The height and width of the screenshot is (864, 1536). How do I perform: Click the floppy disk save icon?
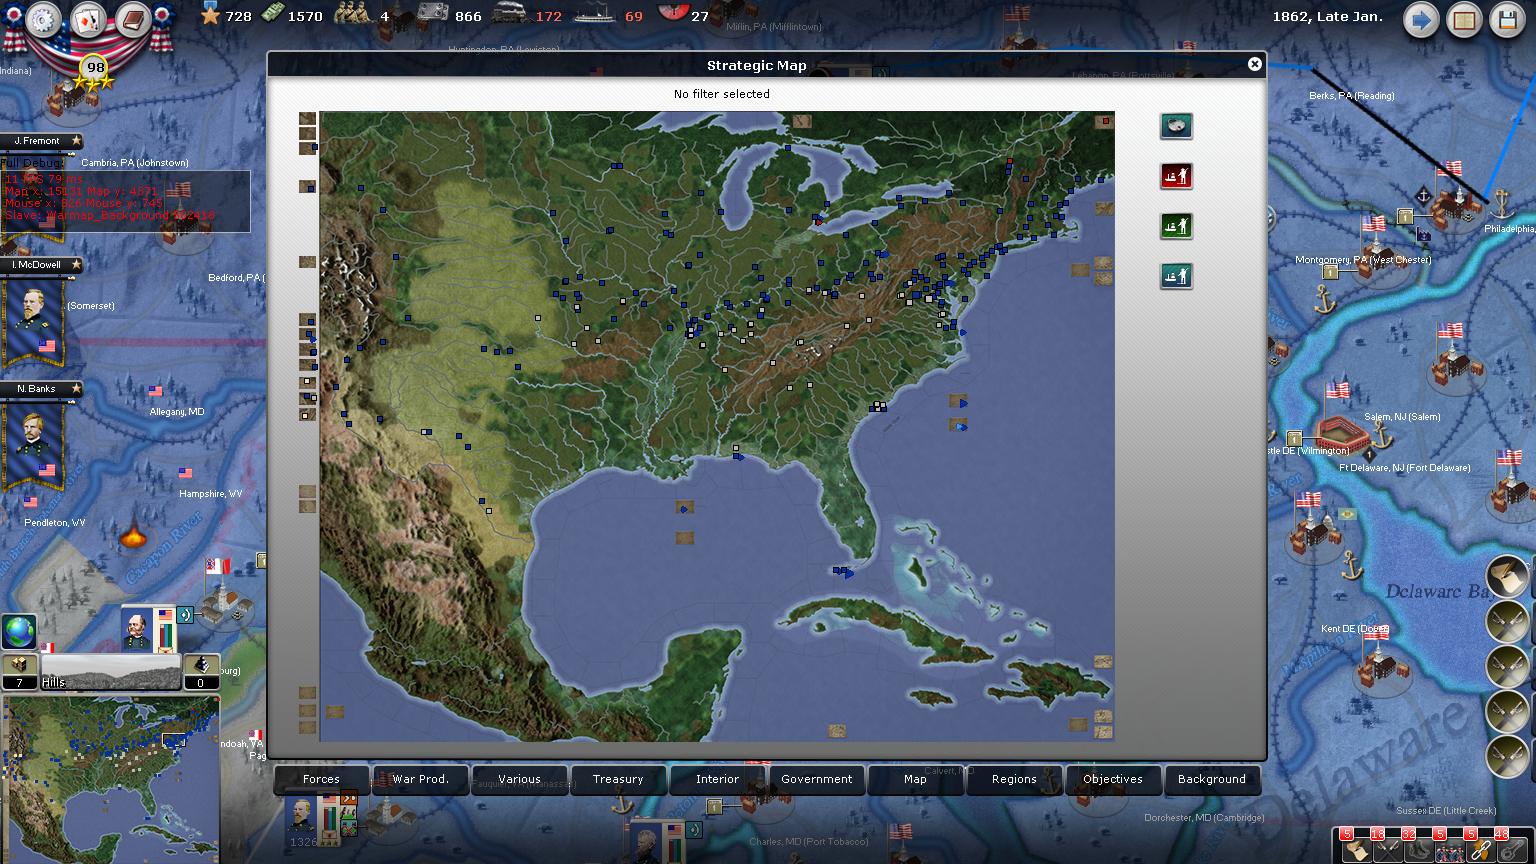coord(1508,21)
